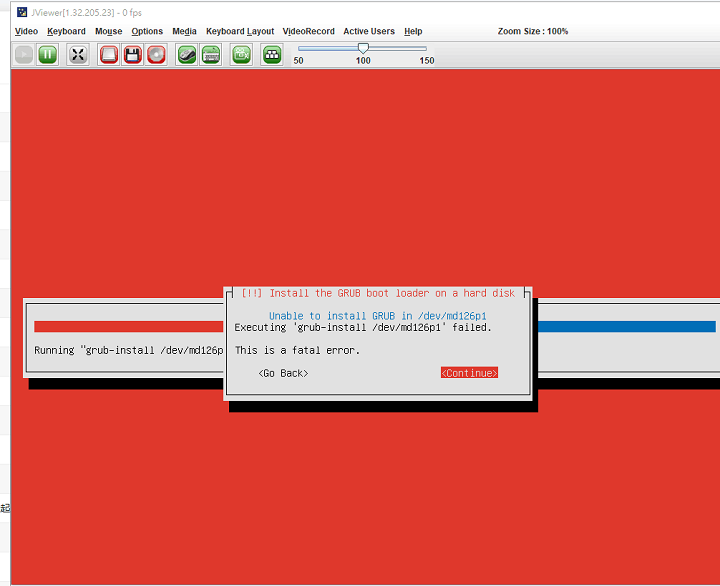Open the Keyboard menu
720x586 pixels.
66,31
